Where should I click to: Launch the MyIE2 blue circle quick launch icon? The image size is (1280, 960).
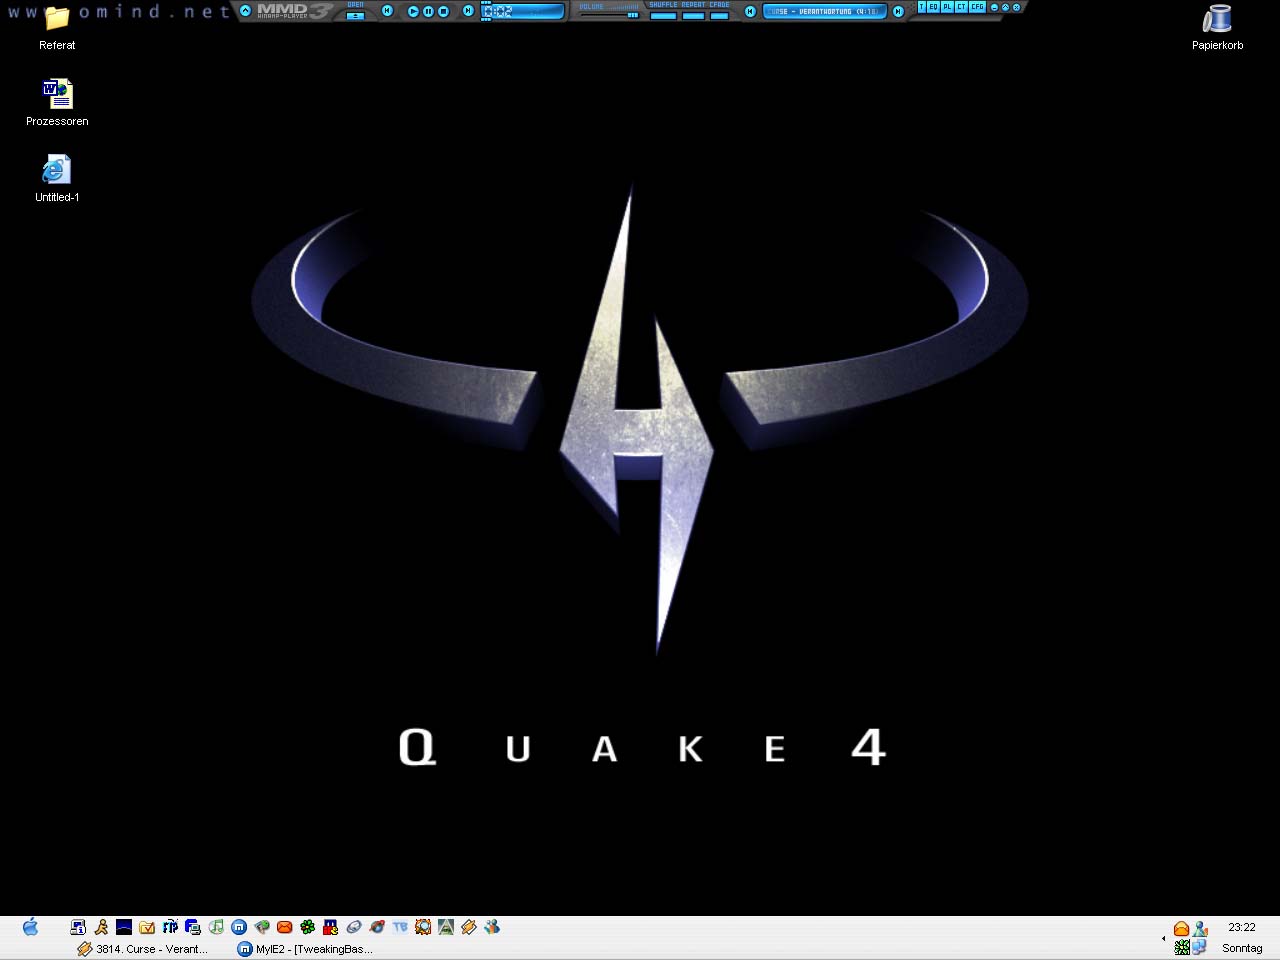point(239,927)
